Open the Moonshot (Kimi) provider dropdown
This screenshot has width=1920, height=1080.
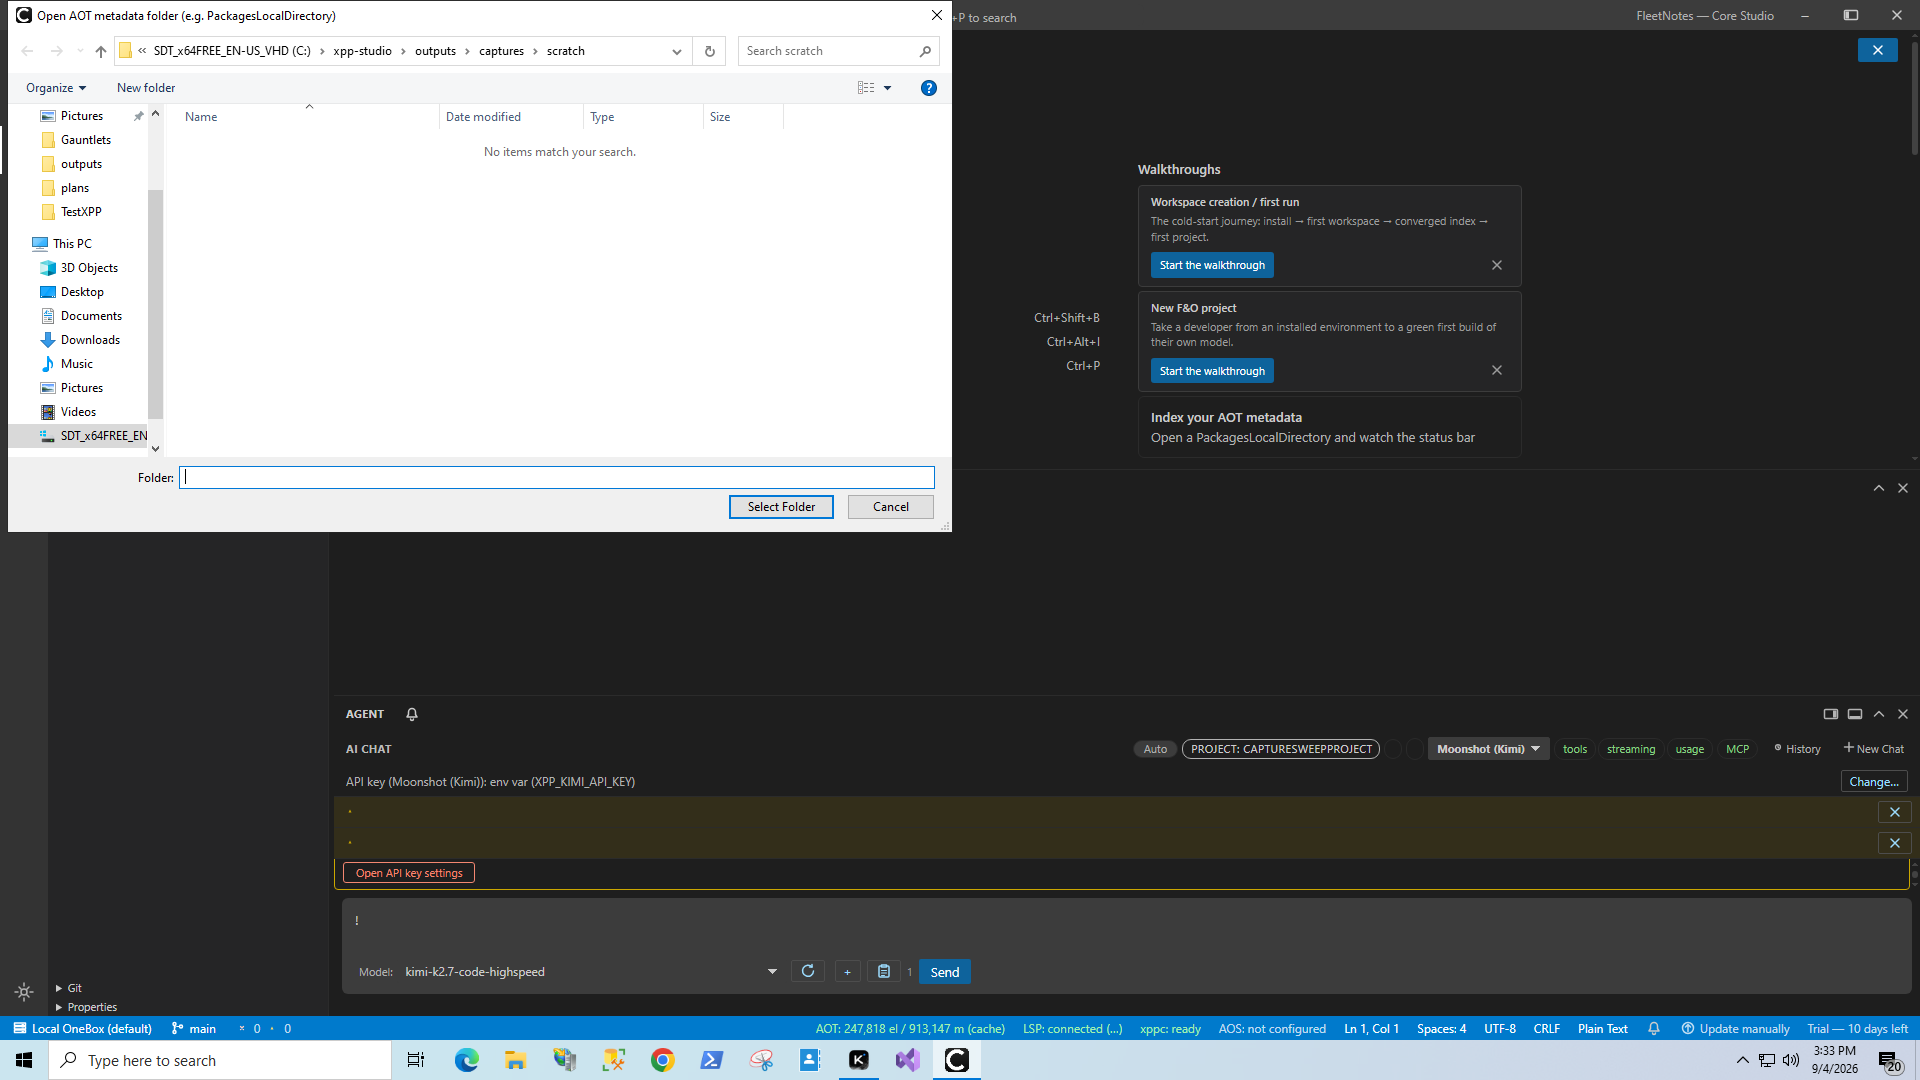pos(1488,749)
